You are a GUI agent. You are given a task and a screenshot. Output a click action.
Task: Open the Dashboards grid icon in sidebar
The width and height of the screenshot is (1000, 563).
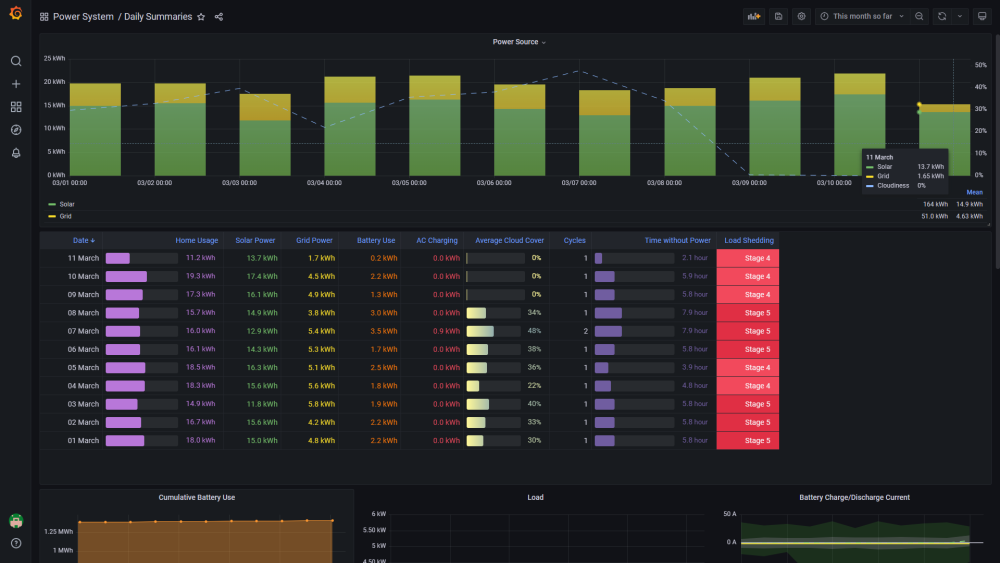click(16, 107)
